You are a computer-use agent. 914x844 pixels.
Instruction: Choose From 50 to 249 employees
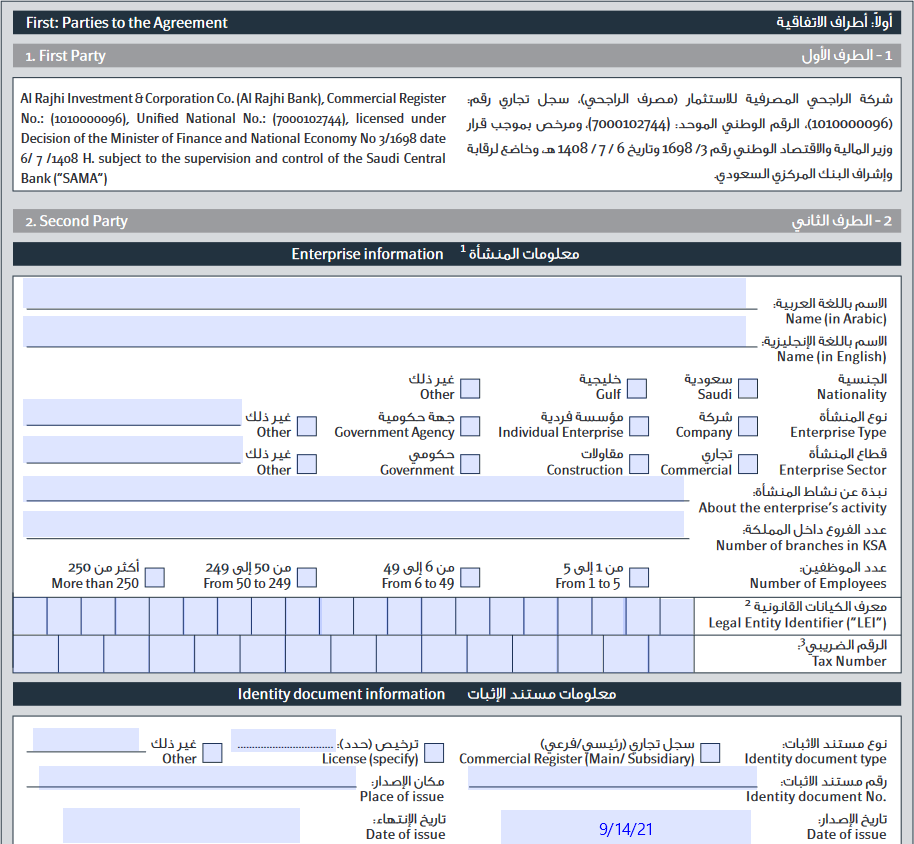307,578
